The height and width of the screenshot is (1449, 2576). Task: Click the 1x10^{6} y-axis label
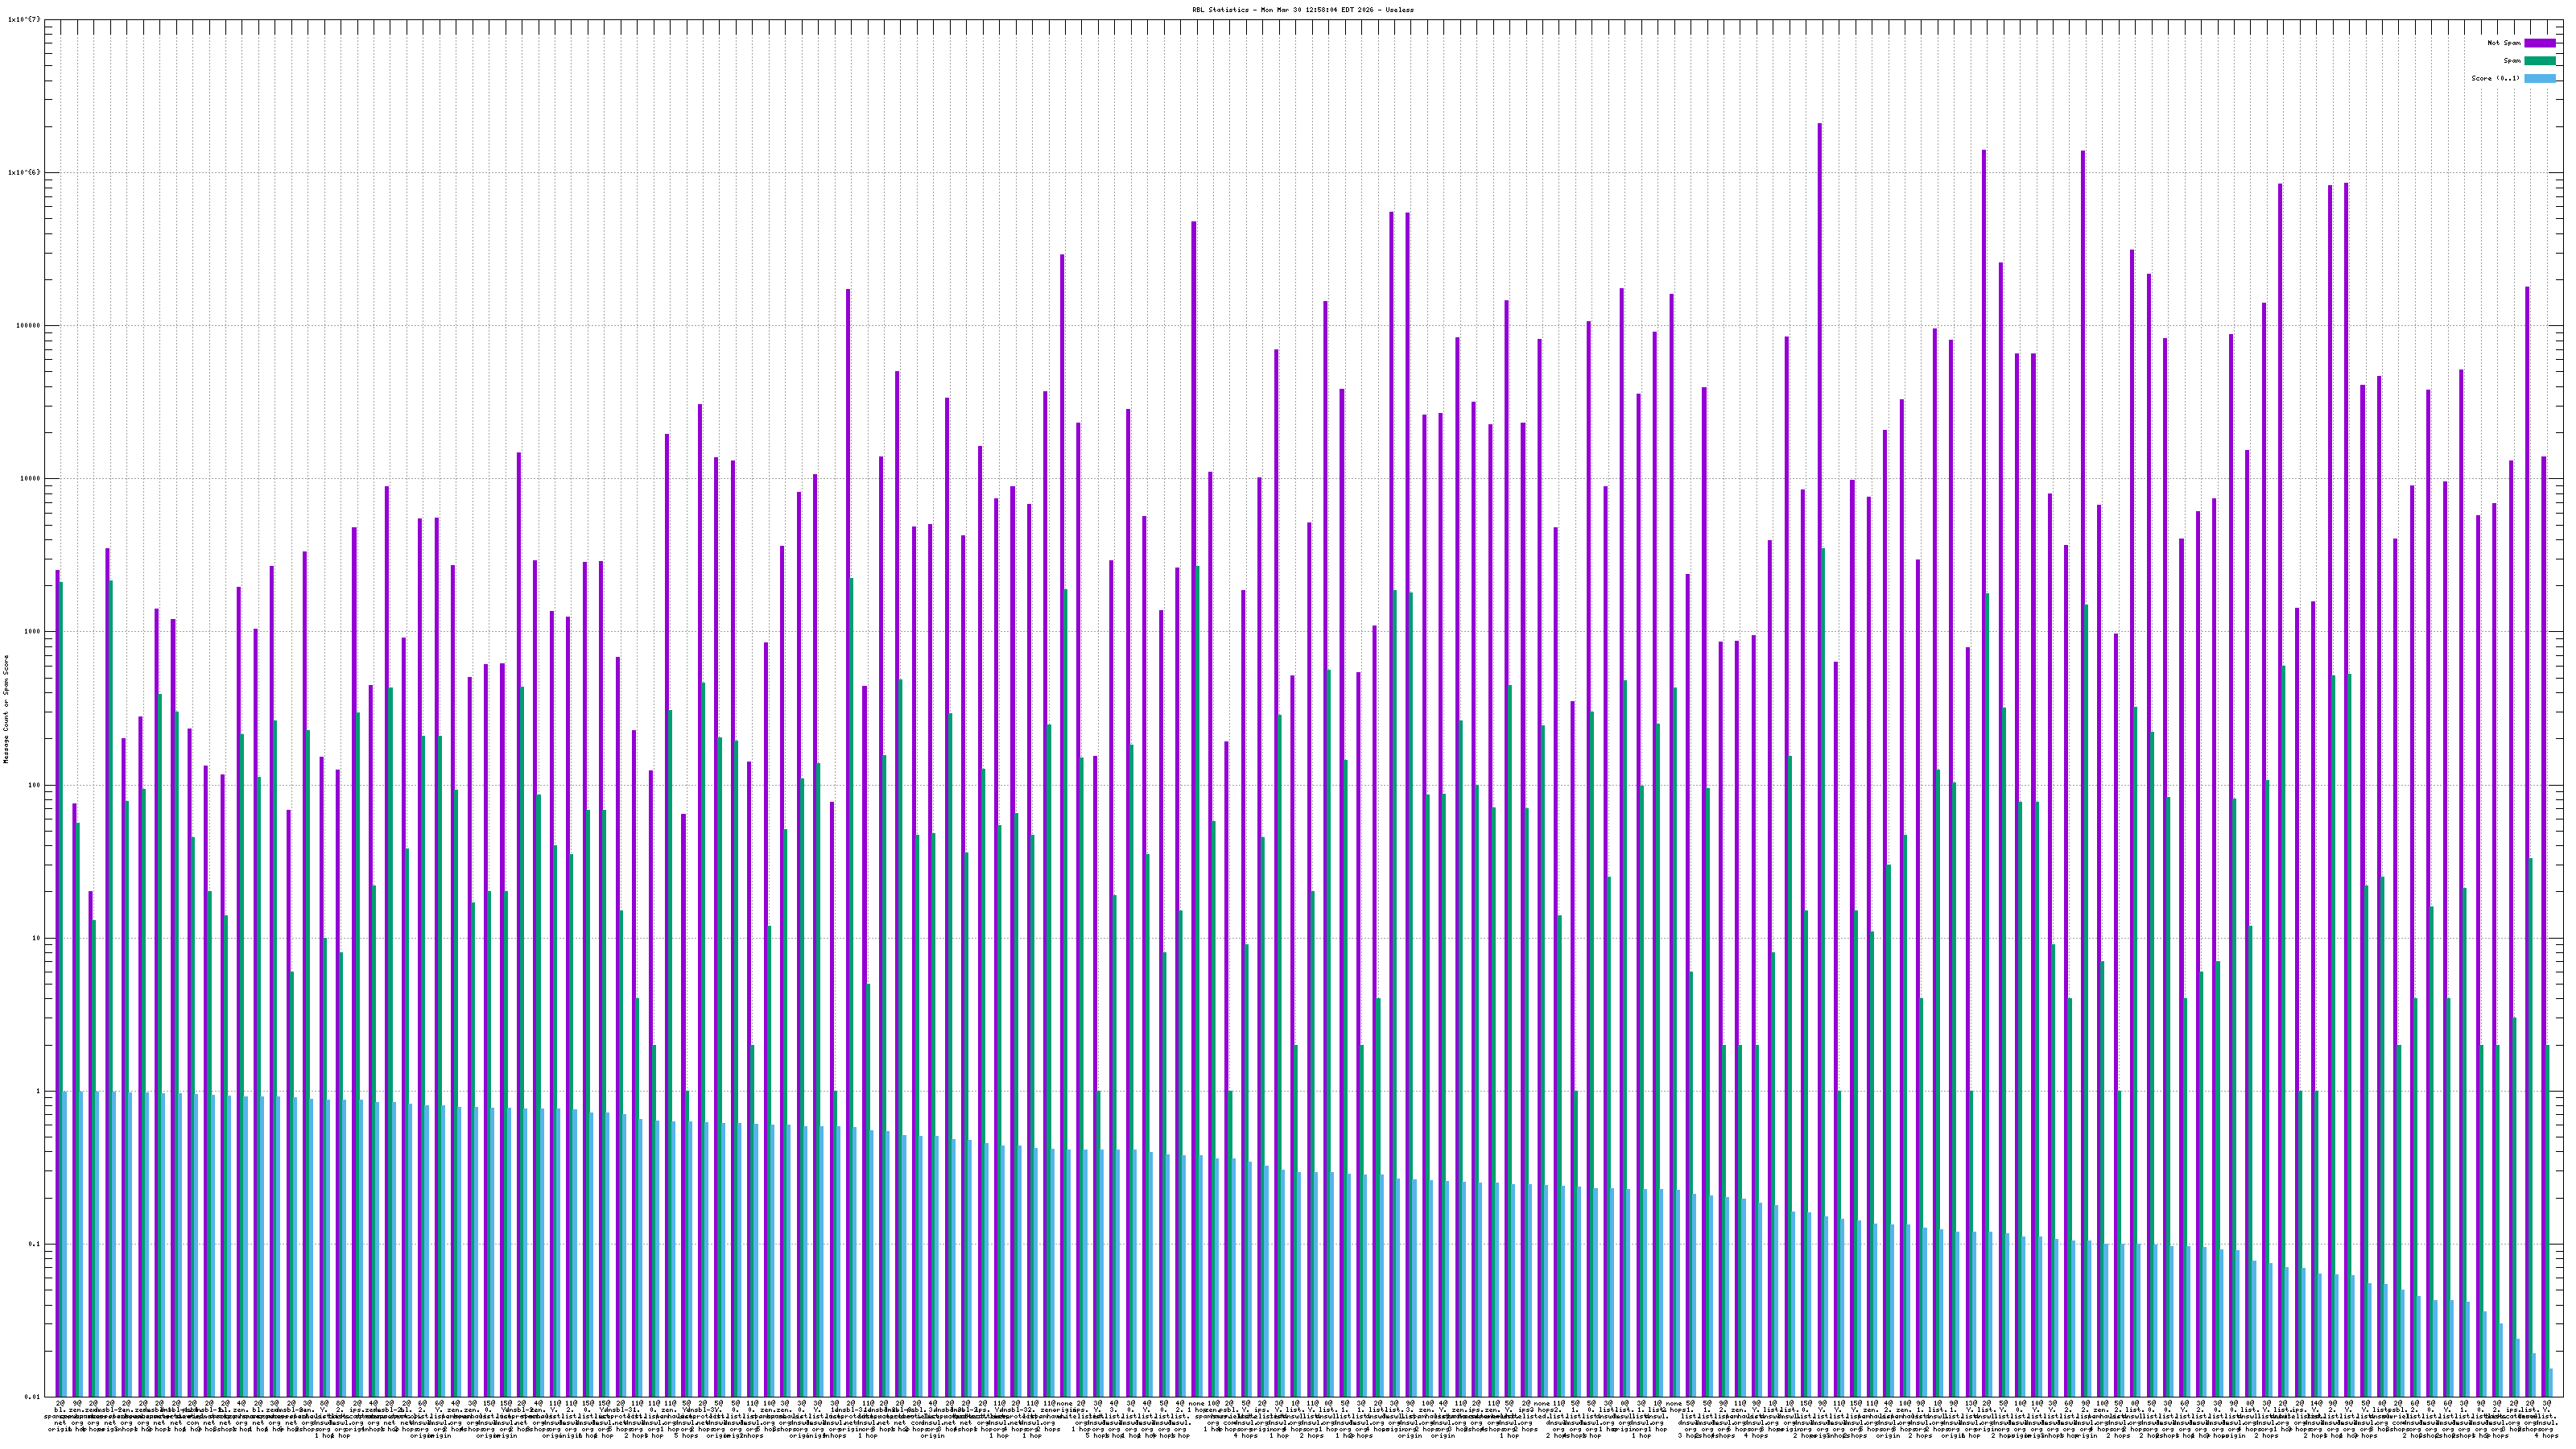coord(24,172)
